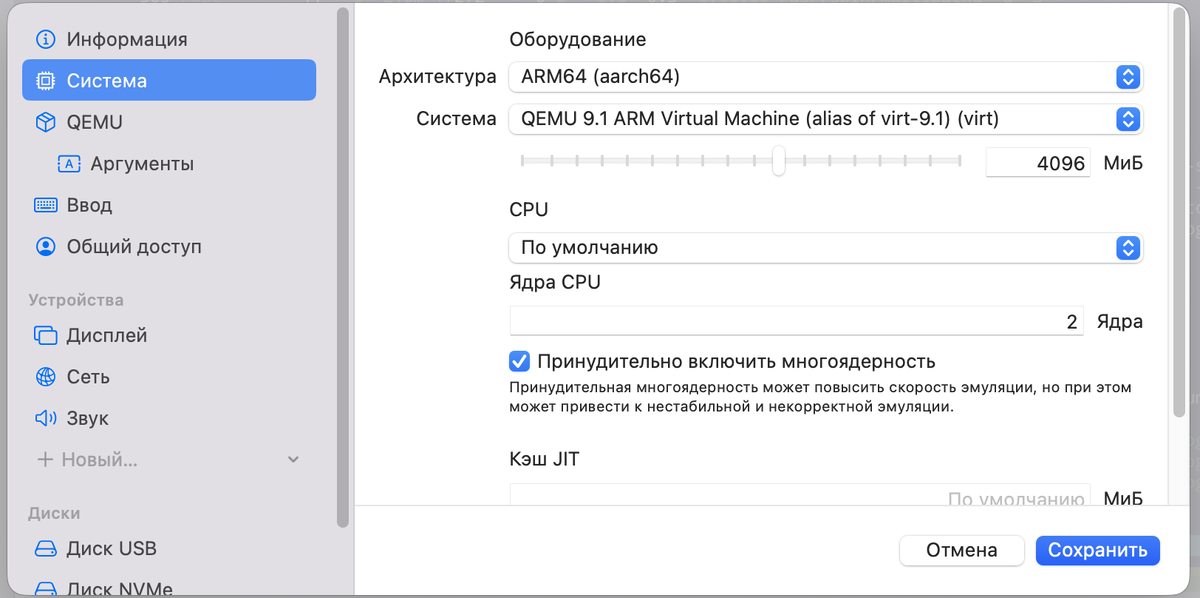Viewport: 1200px width, 598px height.
Task: Click the Информация info icon in the sidebar
Action: click(x=46, y=40)
